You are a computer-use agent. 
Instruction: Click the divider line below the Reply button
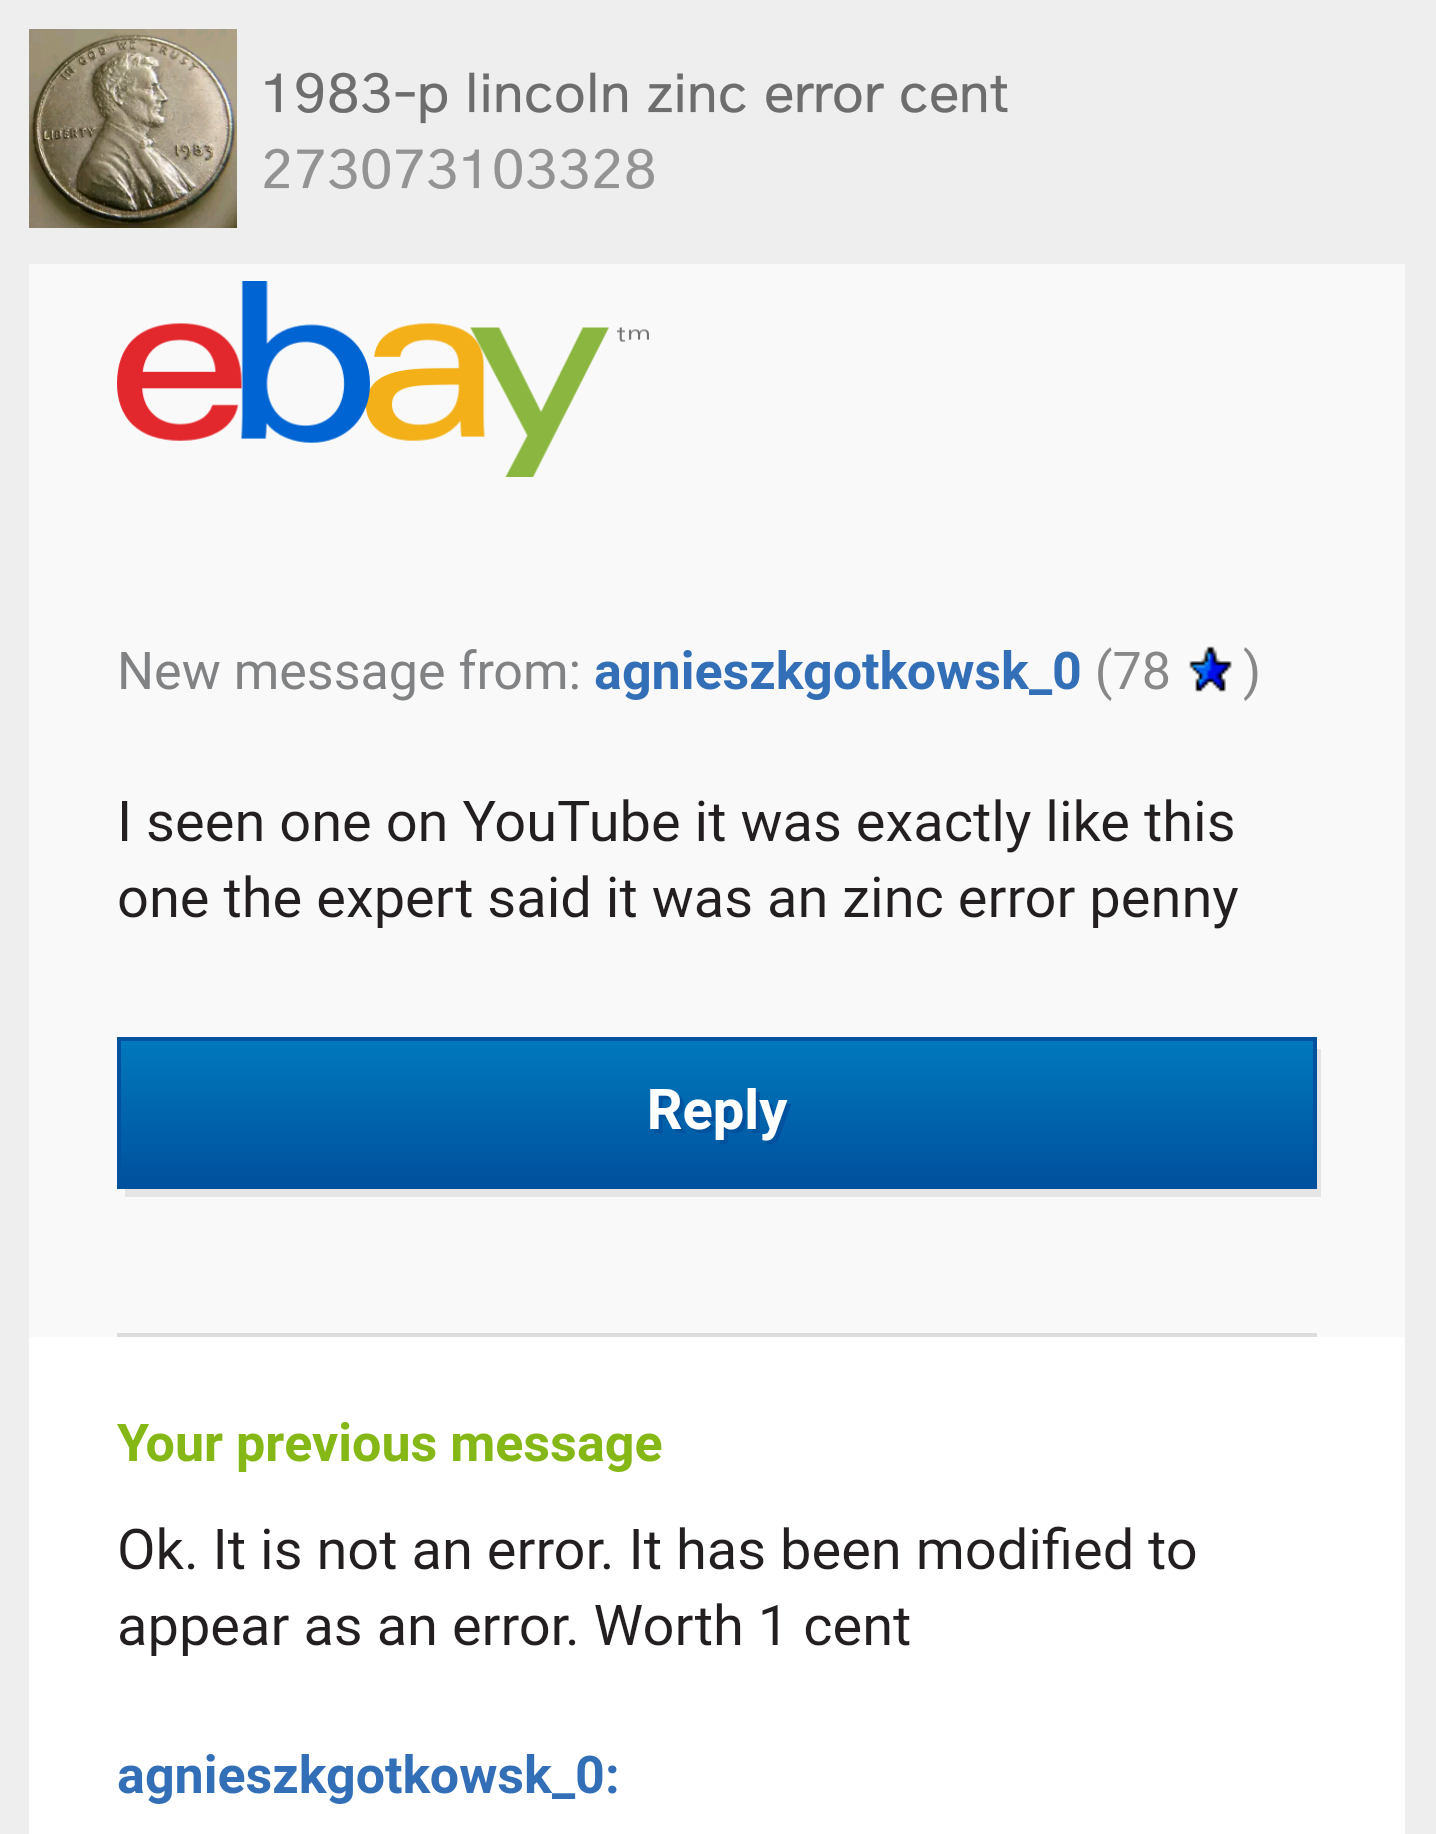click(717, 1335)
